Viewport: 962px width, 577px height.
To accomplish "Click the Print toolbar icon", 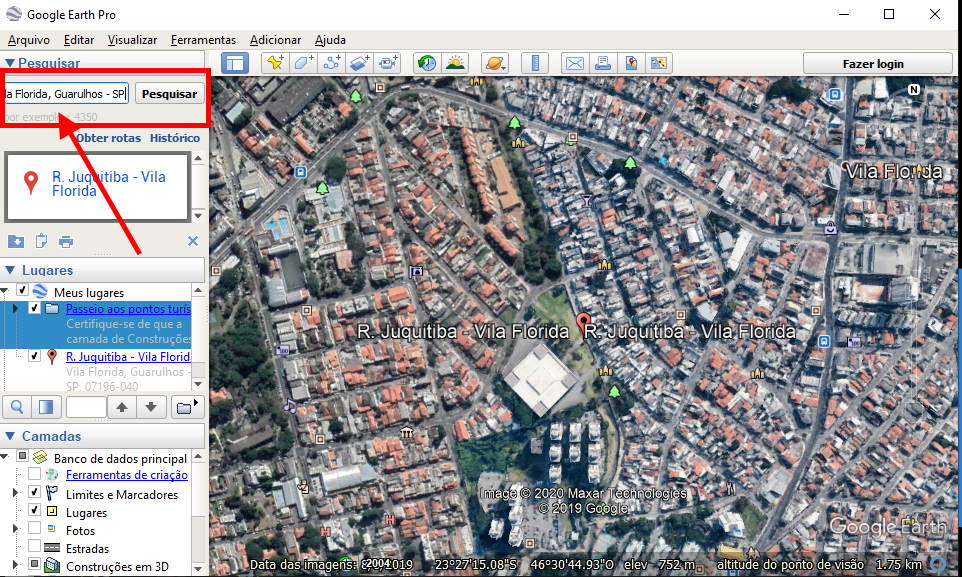I will pos(602,63).
